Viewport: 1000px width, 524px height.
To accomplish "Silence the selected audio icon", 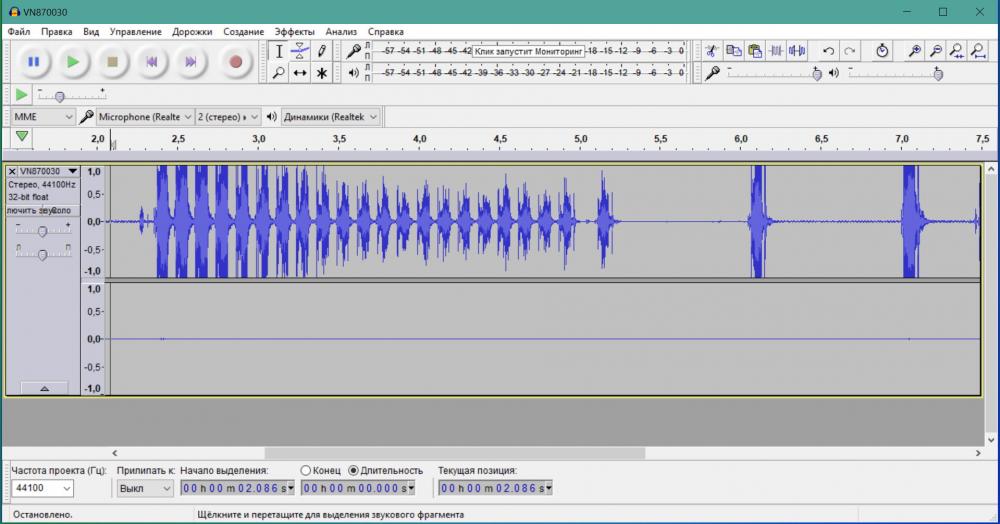I will pyautogui.click(x=797, y=51).
